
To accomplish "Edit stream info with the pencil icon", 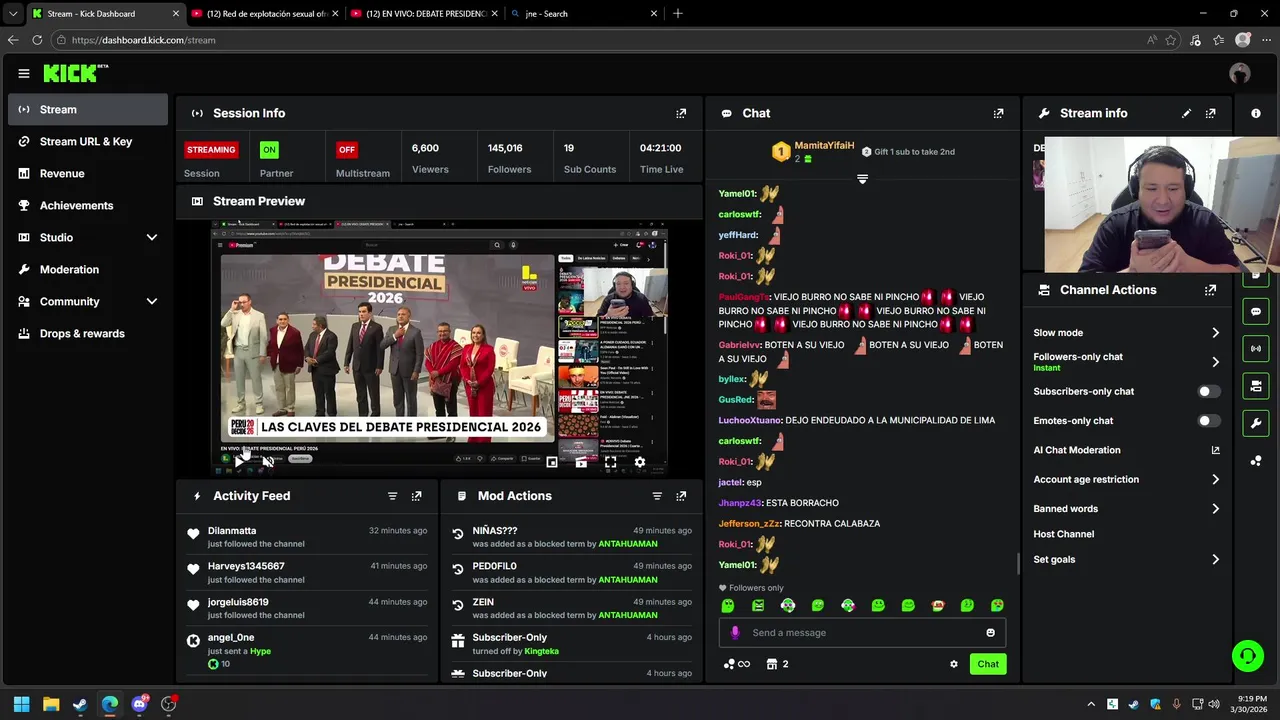I will pyautogui.click(x=1186, y=113).
